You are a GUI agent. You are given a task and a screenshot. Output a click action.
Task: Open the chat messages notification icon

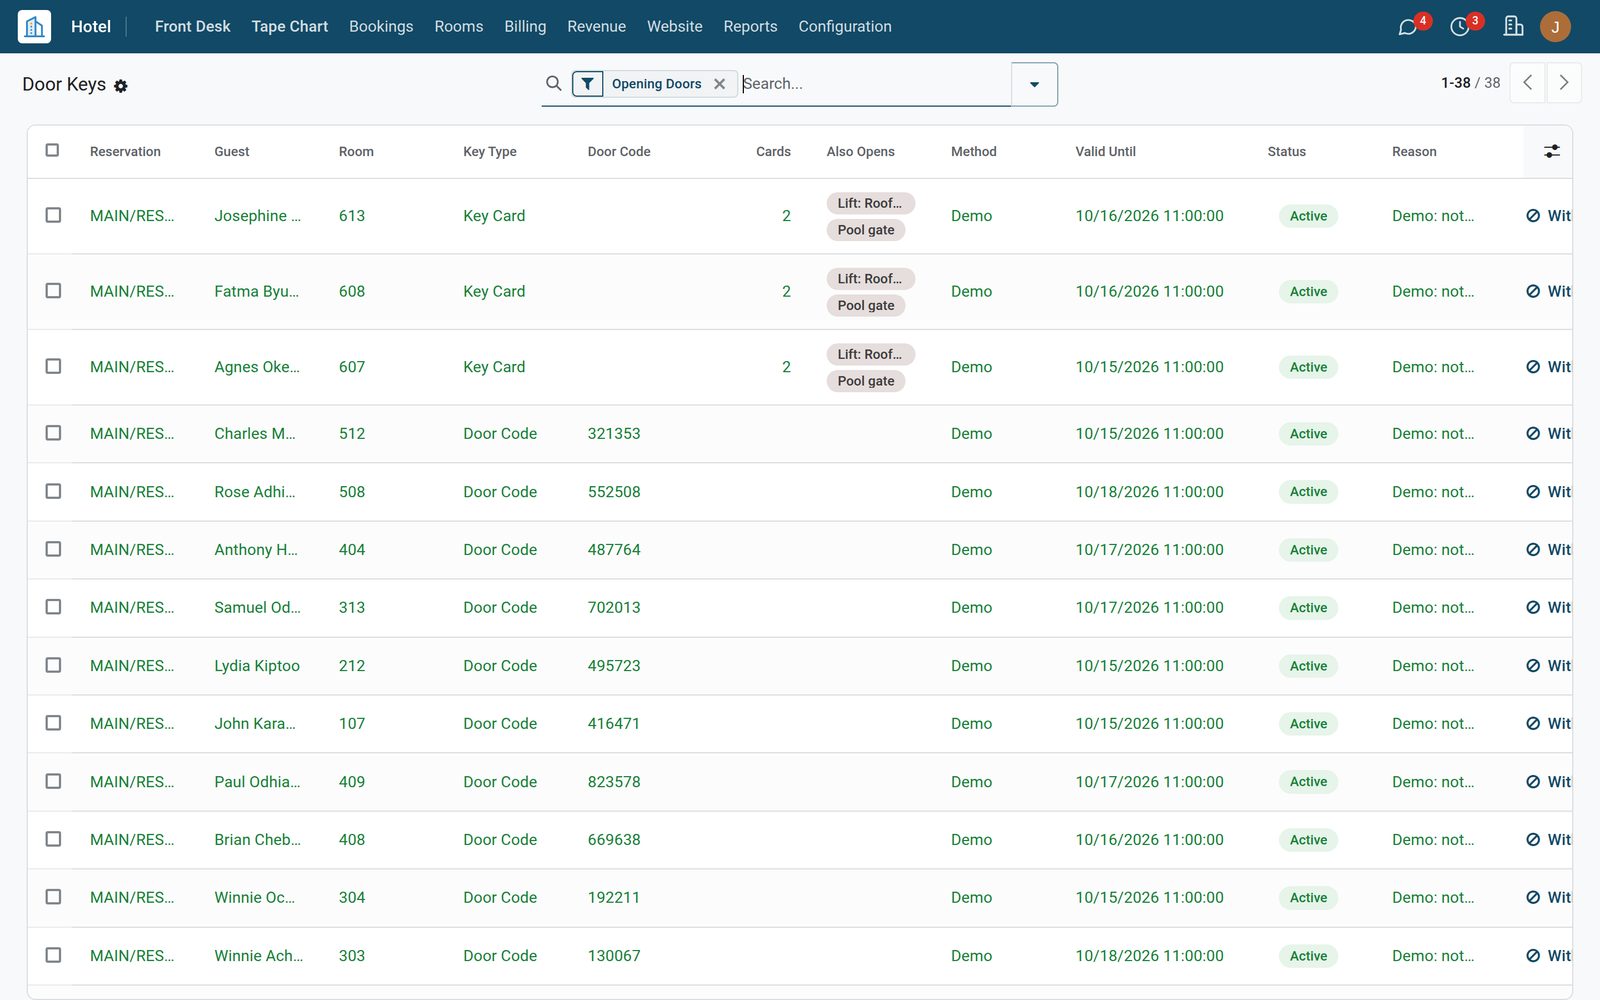tap(1408, 27)
